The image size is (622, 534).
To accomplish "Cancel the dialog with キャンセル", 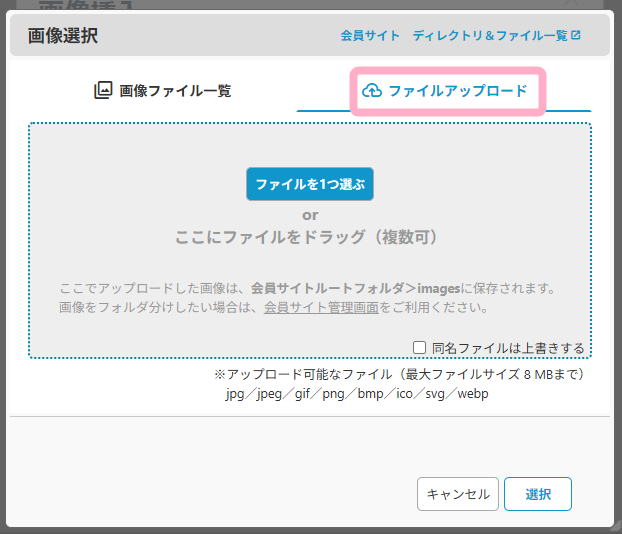I will (457, 494).
